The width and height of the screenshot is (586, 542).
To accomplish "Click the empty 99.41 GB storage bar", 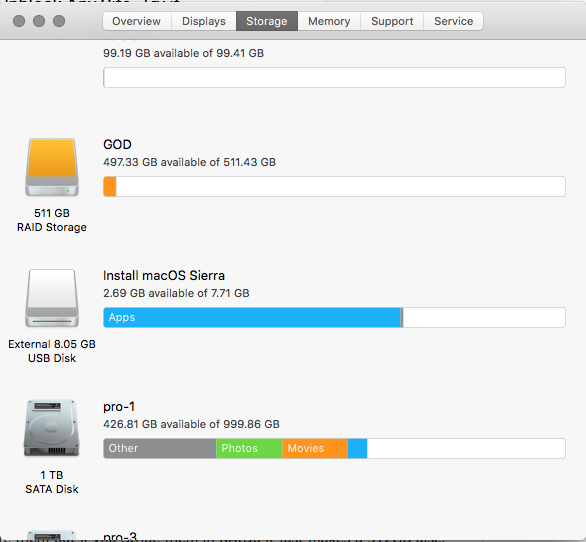I will point(334,77).
